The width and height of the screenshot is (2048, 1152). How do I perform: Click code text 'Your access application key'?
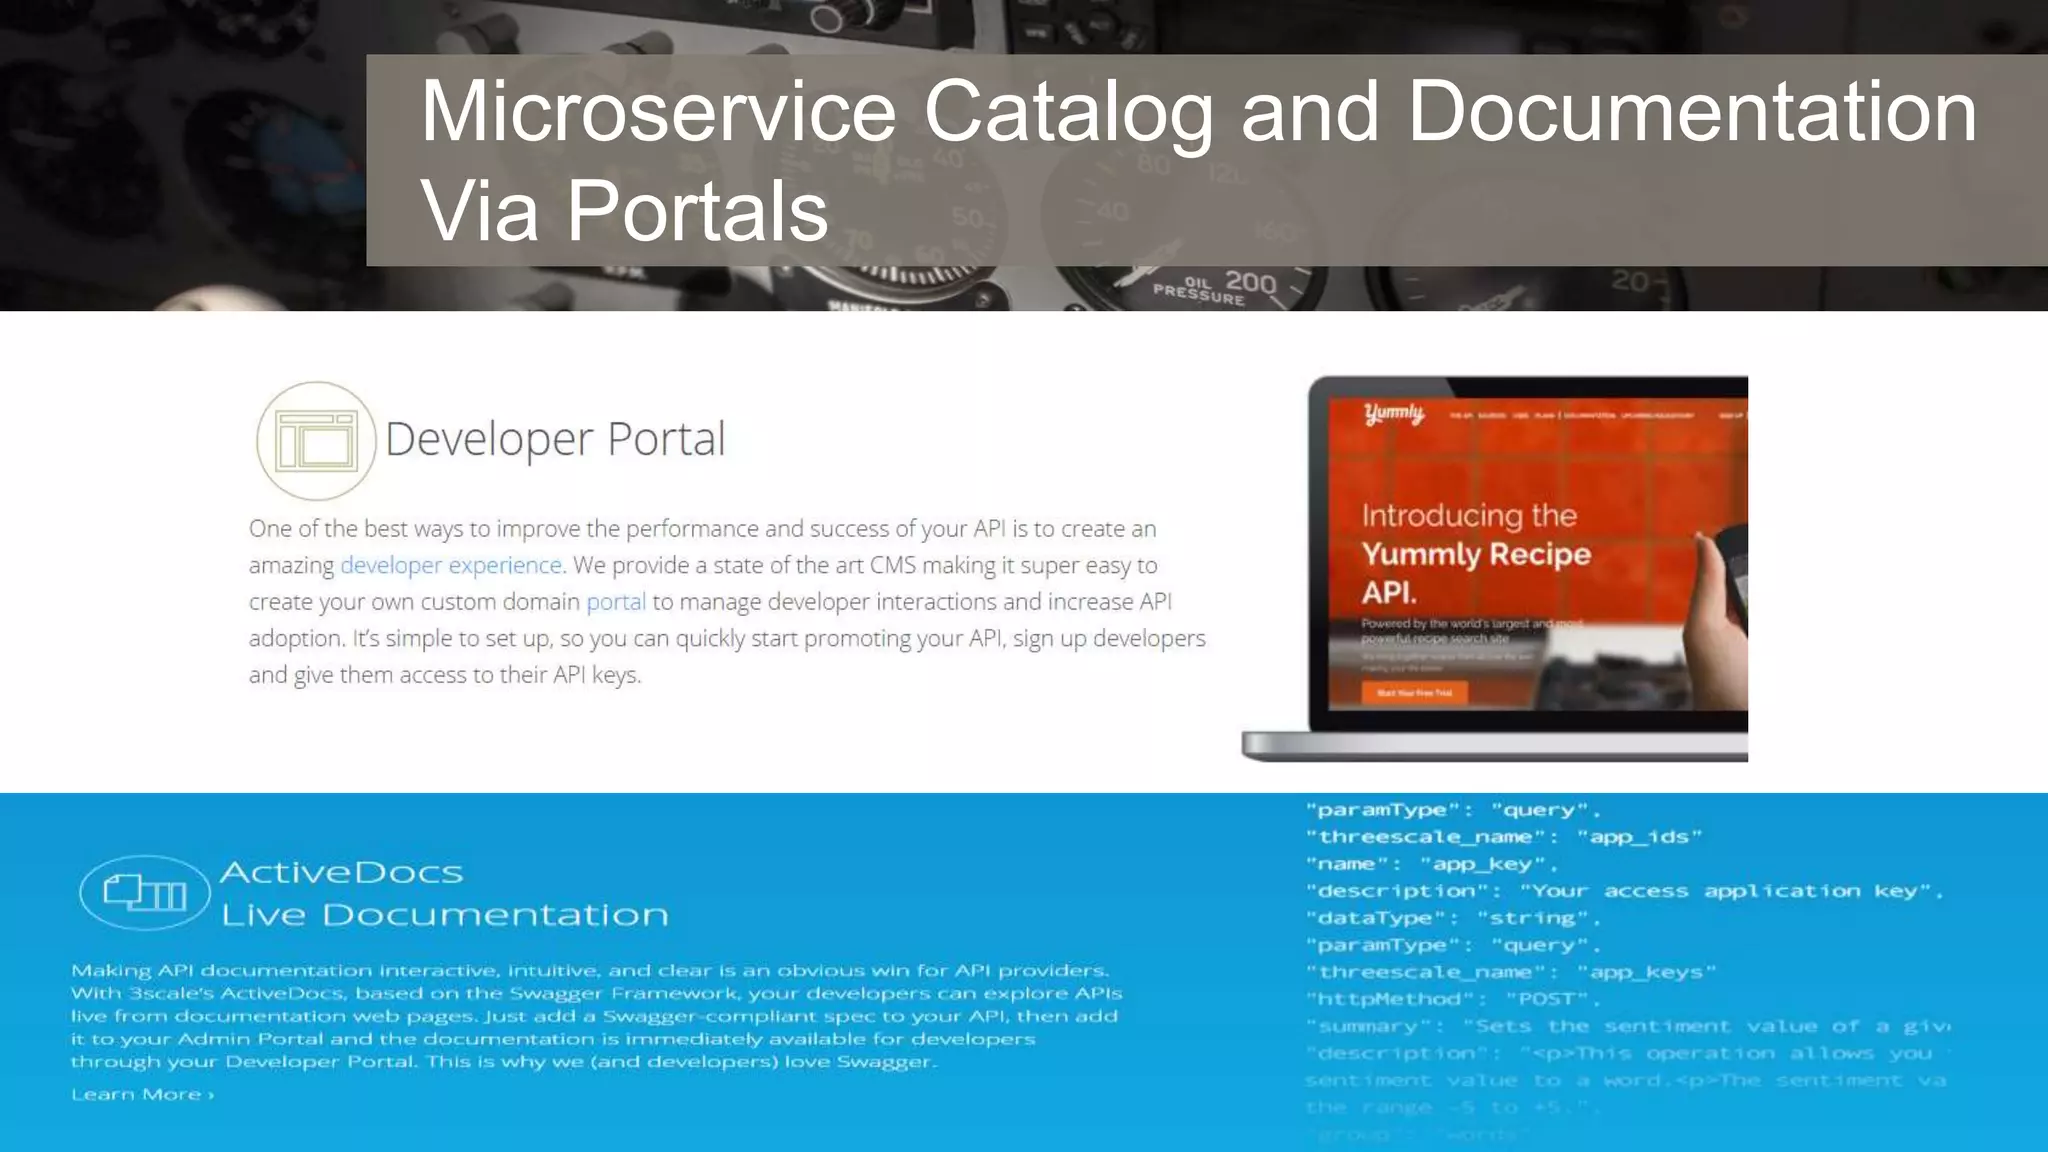point(1725,891)
